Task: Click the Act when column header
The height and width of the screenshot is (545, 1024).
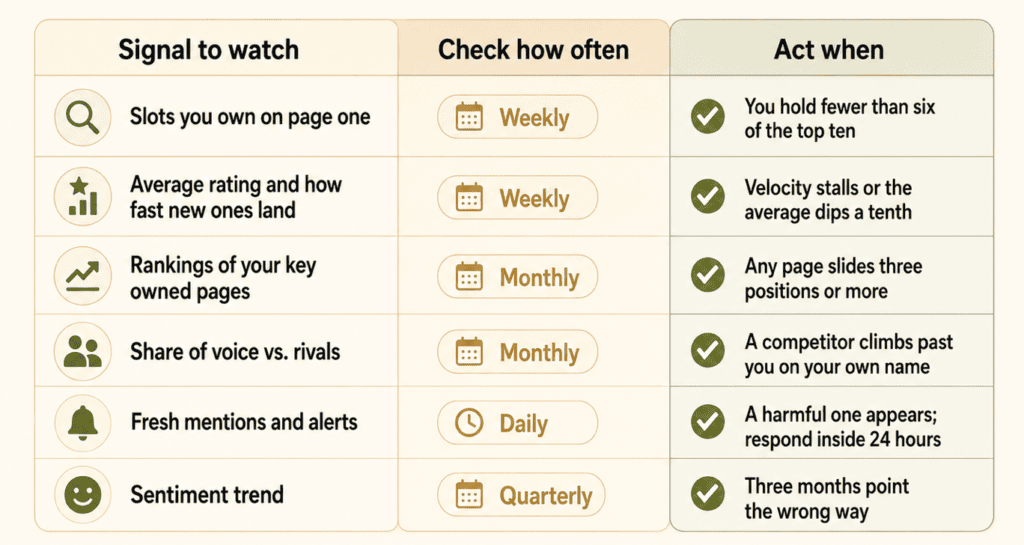Action: click(x=829, y=50)
